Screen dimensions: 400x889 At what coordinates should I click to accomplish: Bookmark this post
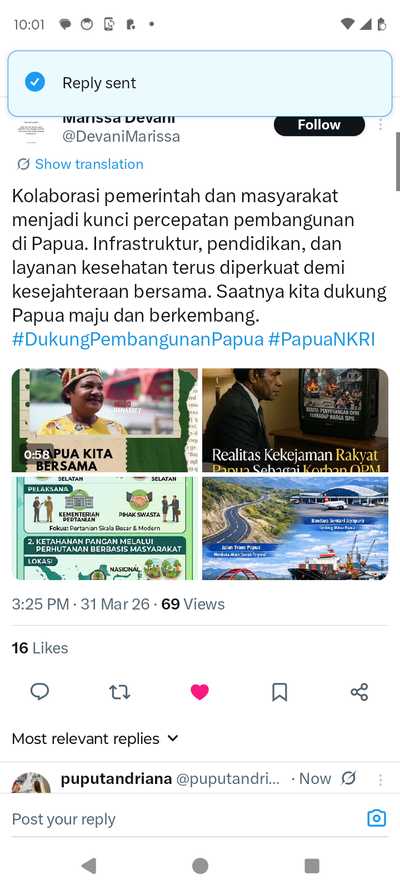click(x=279, y=692)
